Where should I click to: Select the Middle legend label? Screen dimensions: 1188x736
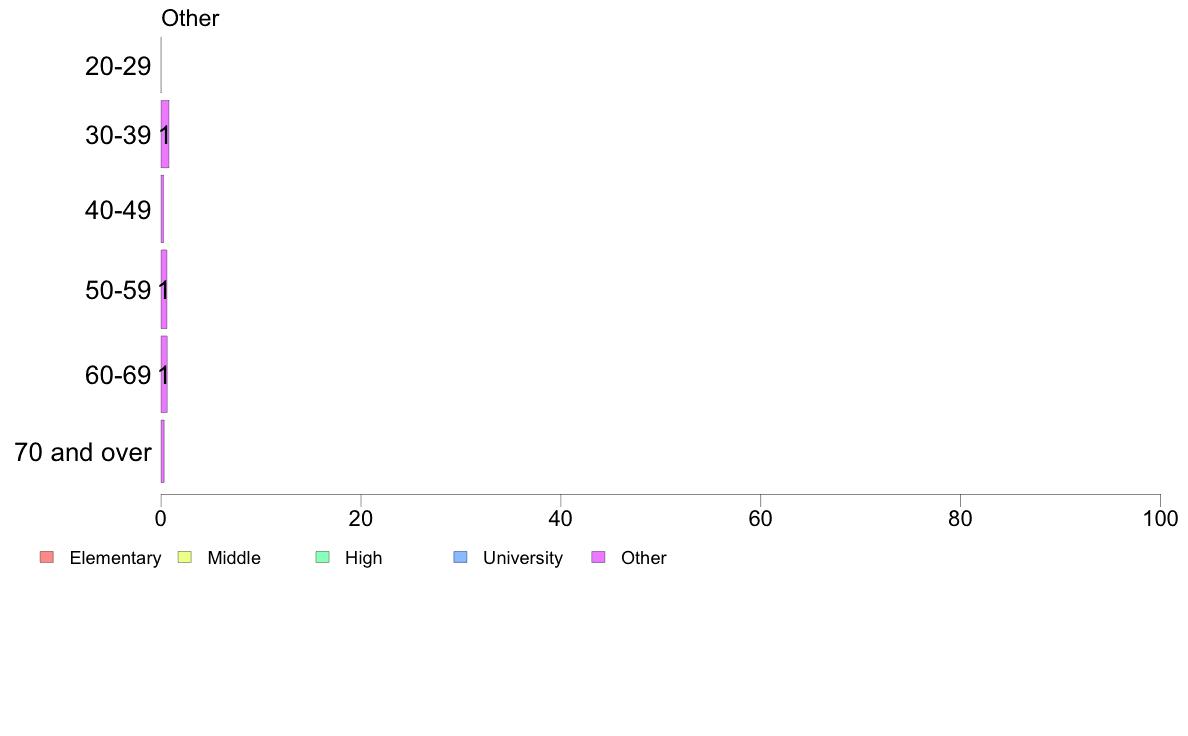[234, 558]
